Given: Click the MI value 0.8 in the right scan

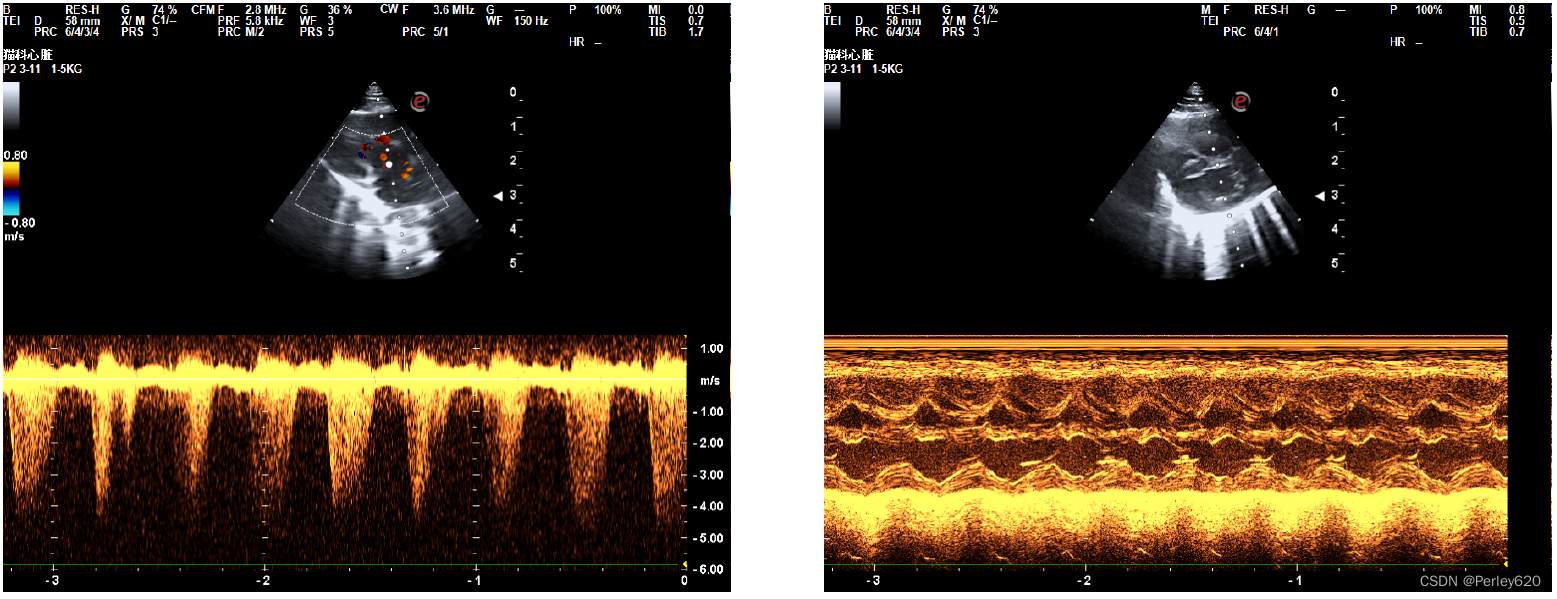Looking at the screenshot, I should 1517,9.
